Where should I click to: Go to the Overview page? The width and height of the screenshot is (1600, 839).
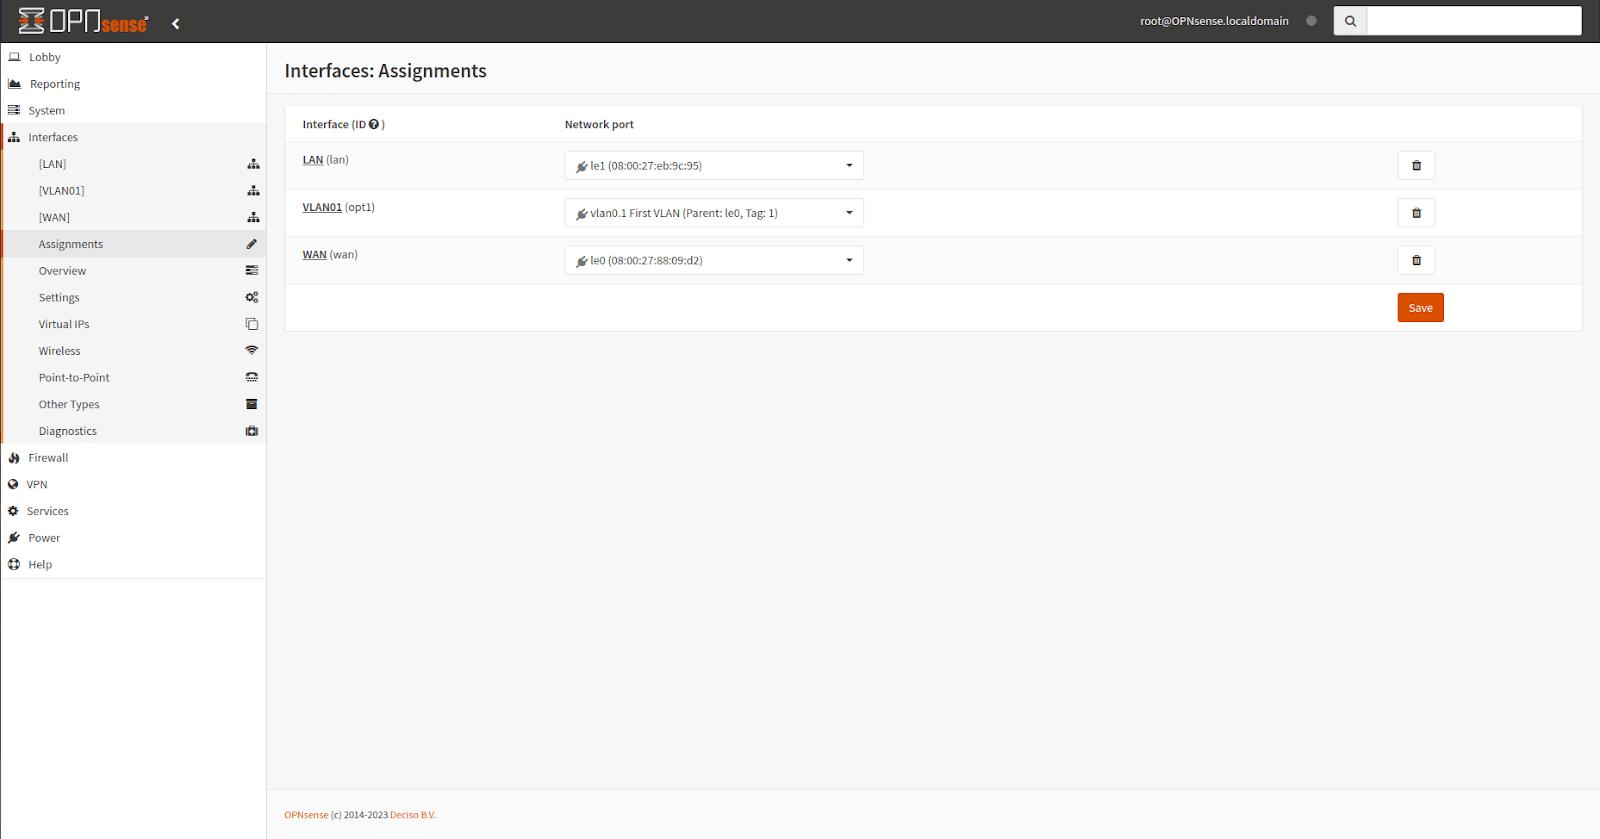(135, 271)
